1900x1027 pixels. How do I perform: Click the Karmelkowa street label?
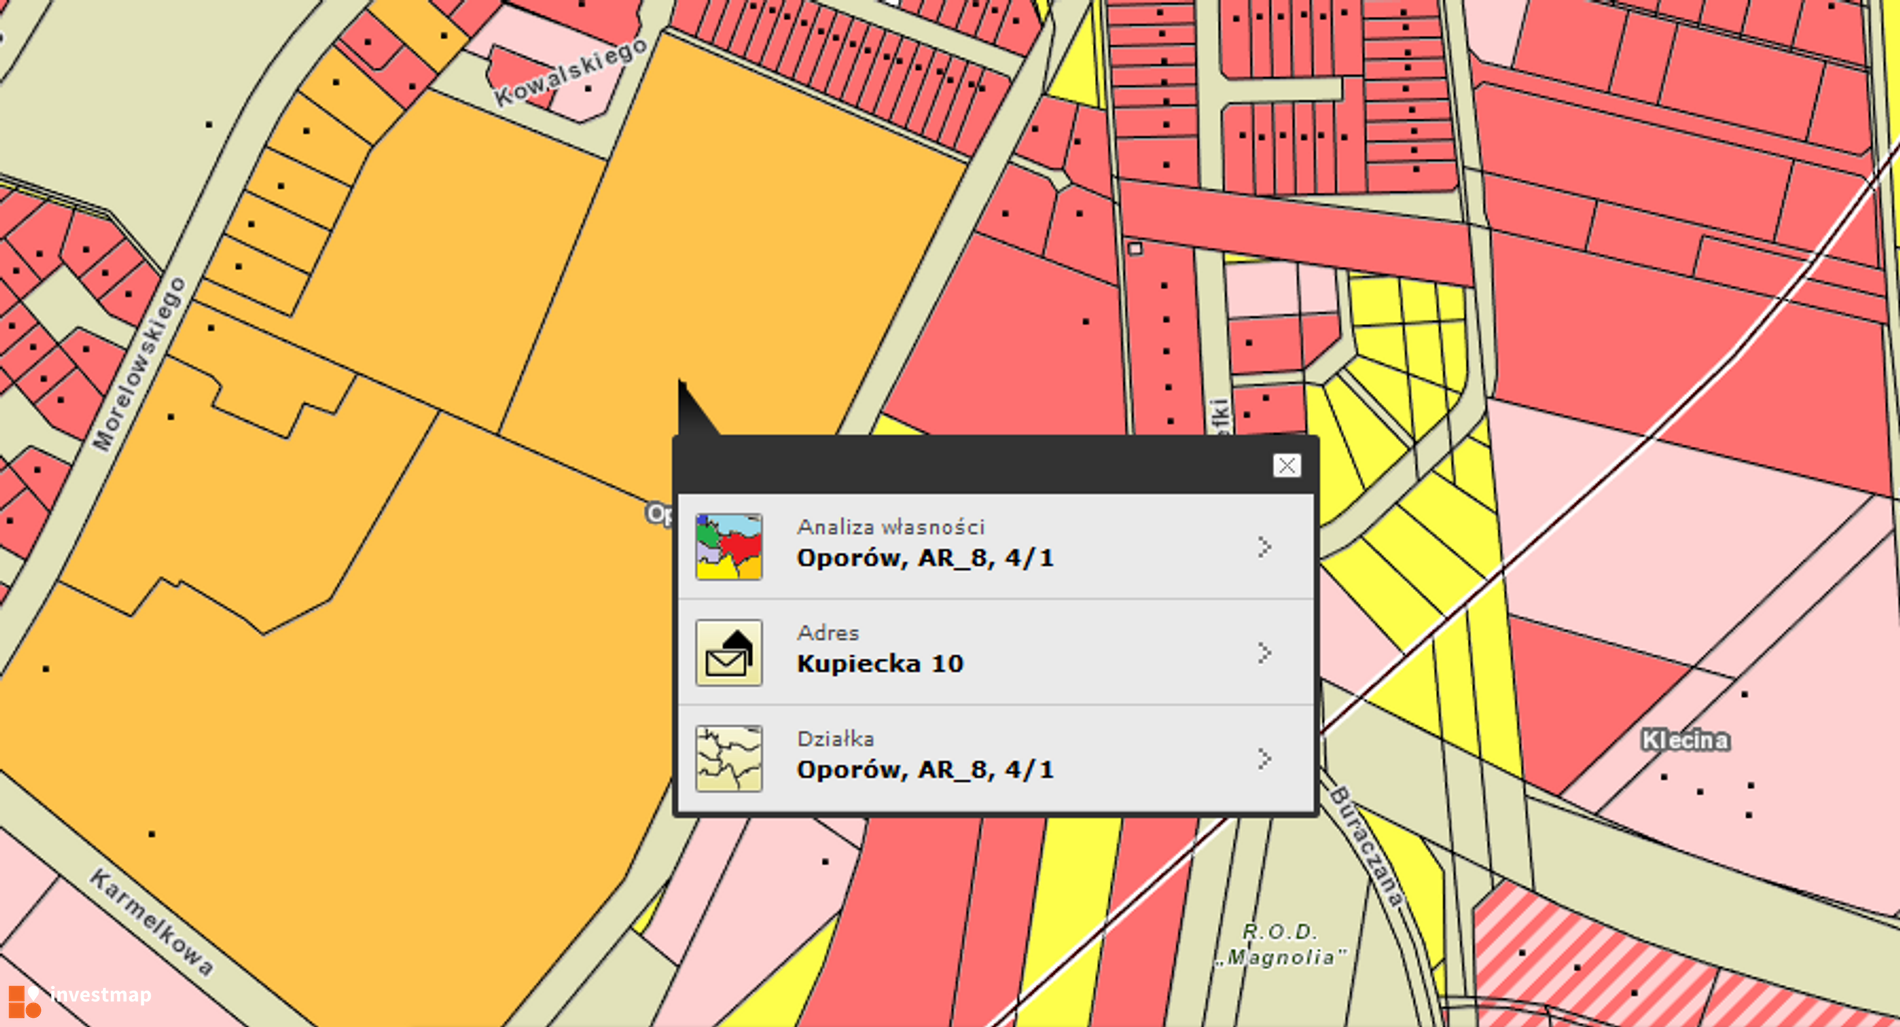(x=151, y=922)
